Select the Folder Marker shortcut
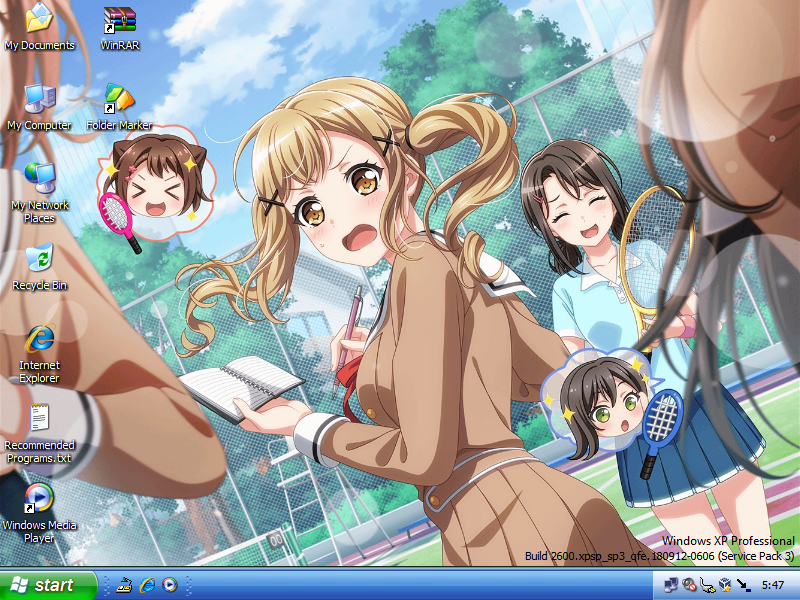Screen dimensions: 800x600 coord(119,107)
